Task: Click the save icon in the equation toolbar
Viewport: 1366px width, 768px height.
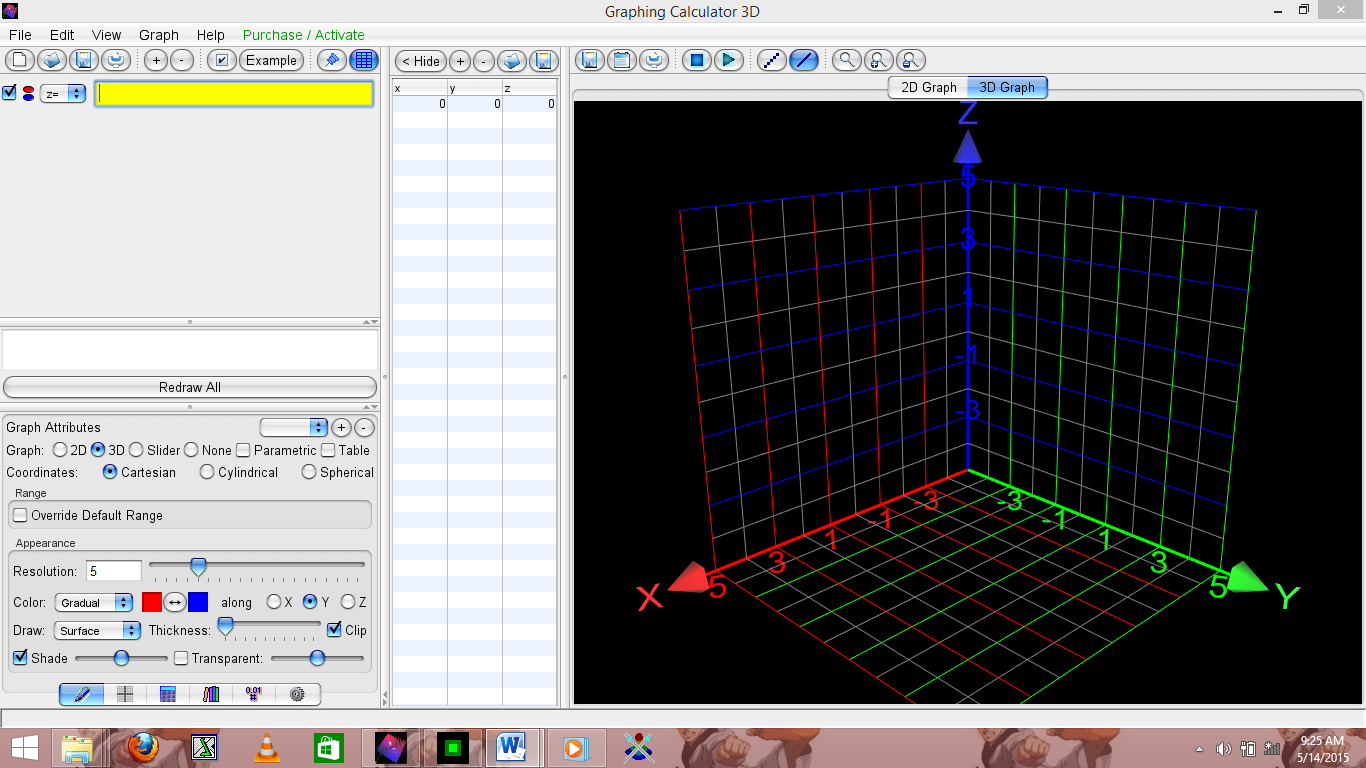Action: pos(84,60)
